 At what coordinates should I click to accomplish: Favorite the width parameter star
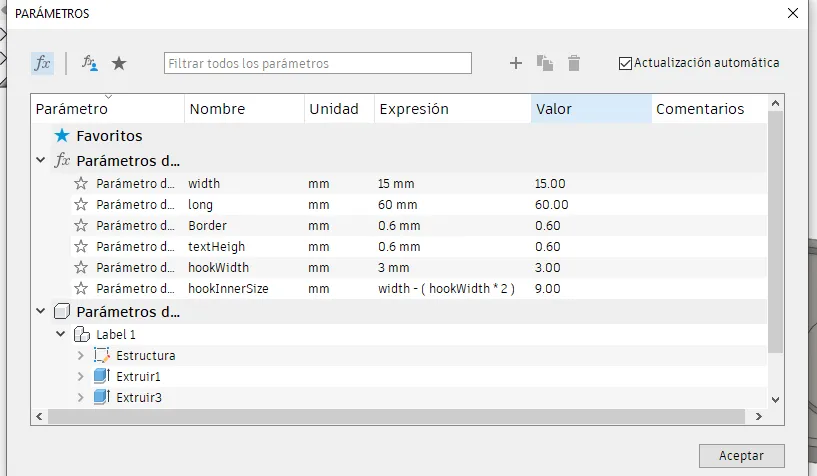click(x=81, y=184)
